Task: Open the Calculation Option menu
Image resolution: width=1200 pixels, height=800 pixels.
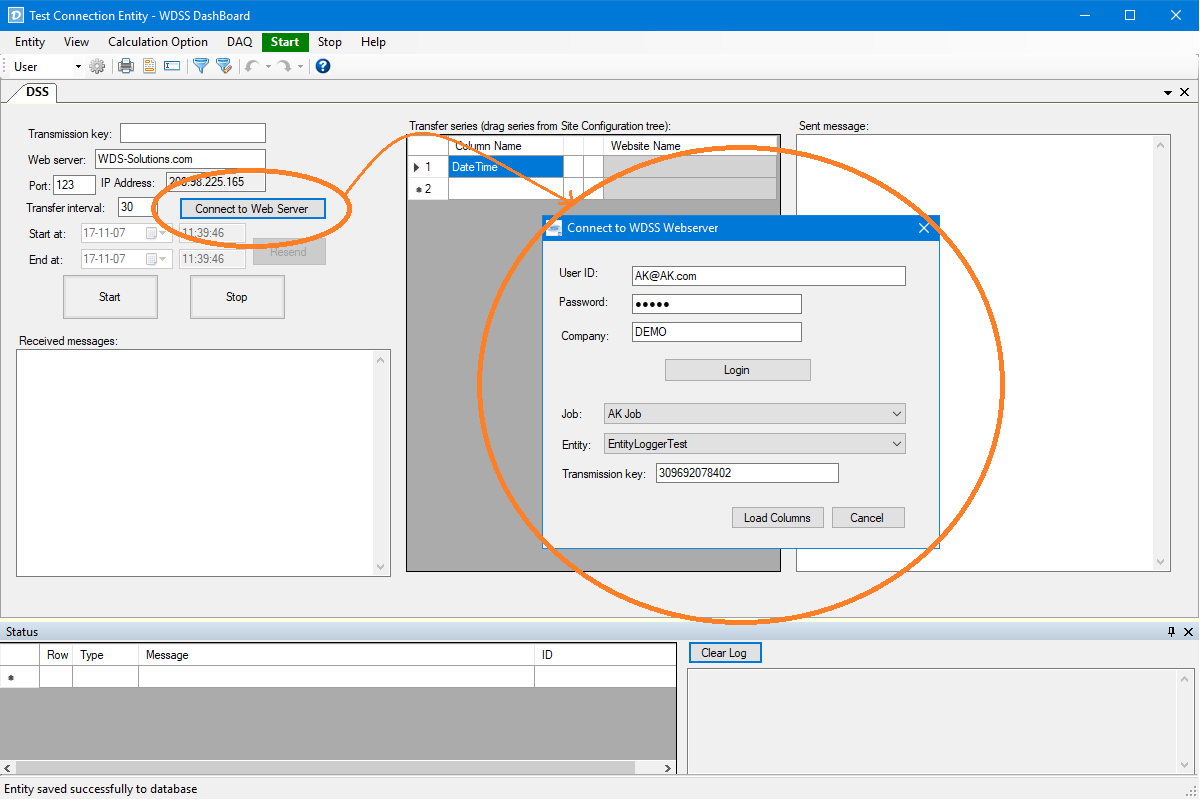Action: [x=158, y=42]
